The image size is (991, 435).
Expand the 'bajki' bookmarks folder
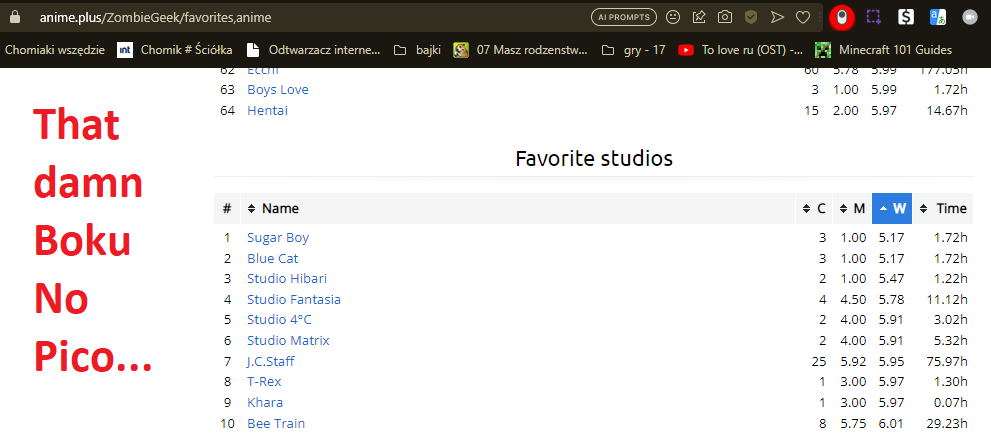[418, 49]
